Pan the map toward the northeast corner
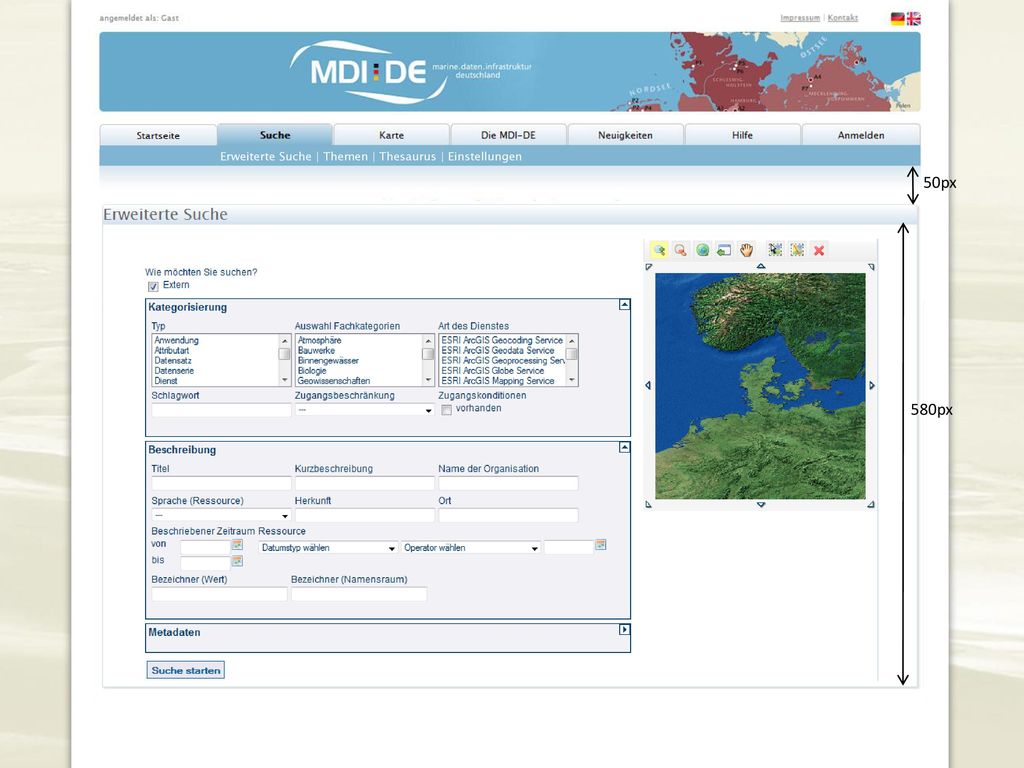Image resolution: width=1024 pixels, height=768 pixels. click(871, 266)
